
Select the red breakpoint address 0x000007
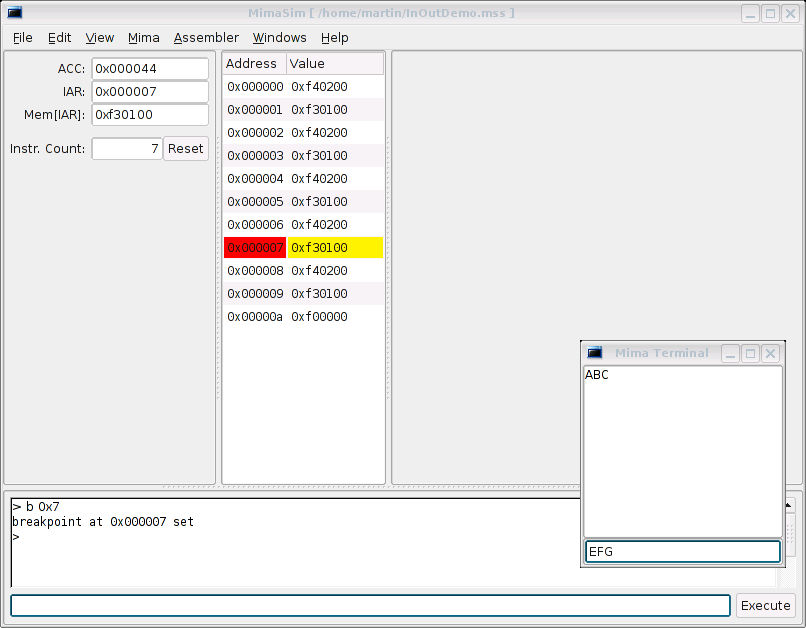[x=255, y=247]
